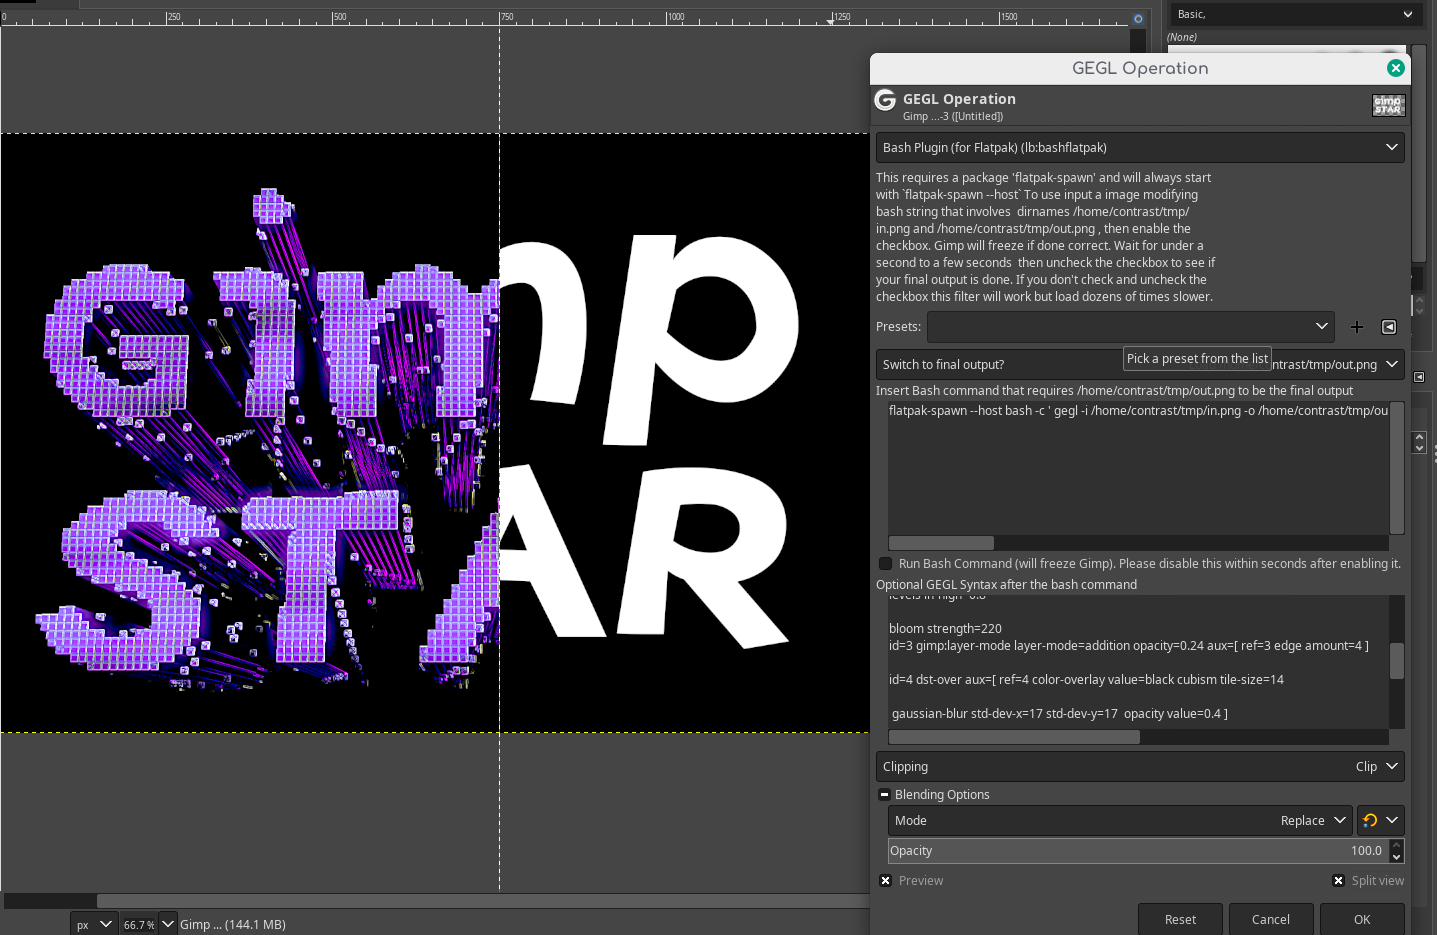Click into the GEGL syntax text area
This screenshot has height=935, width=1437.
coord(1138,662)
